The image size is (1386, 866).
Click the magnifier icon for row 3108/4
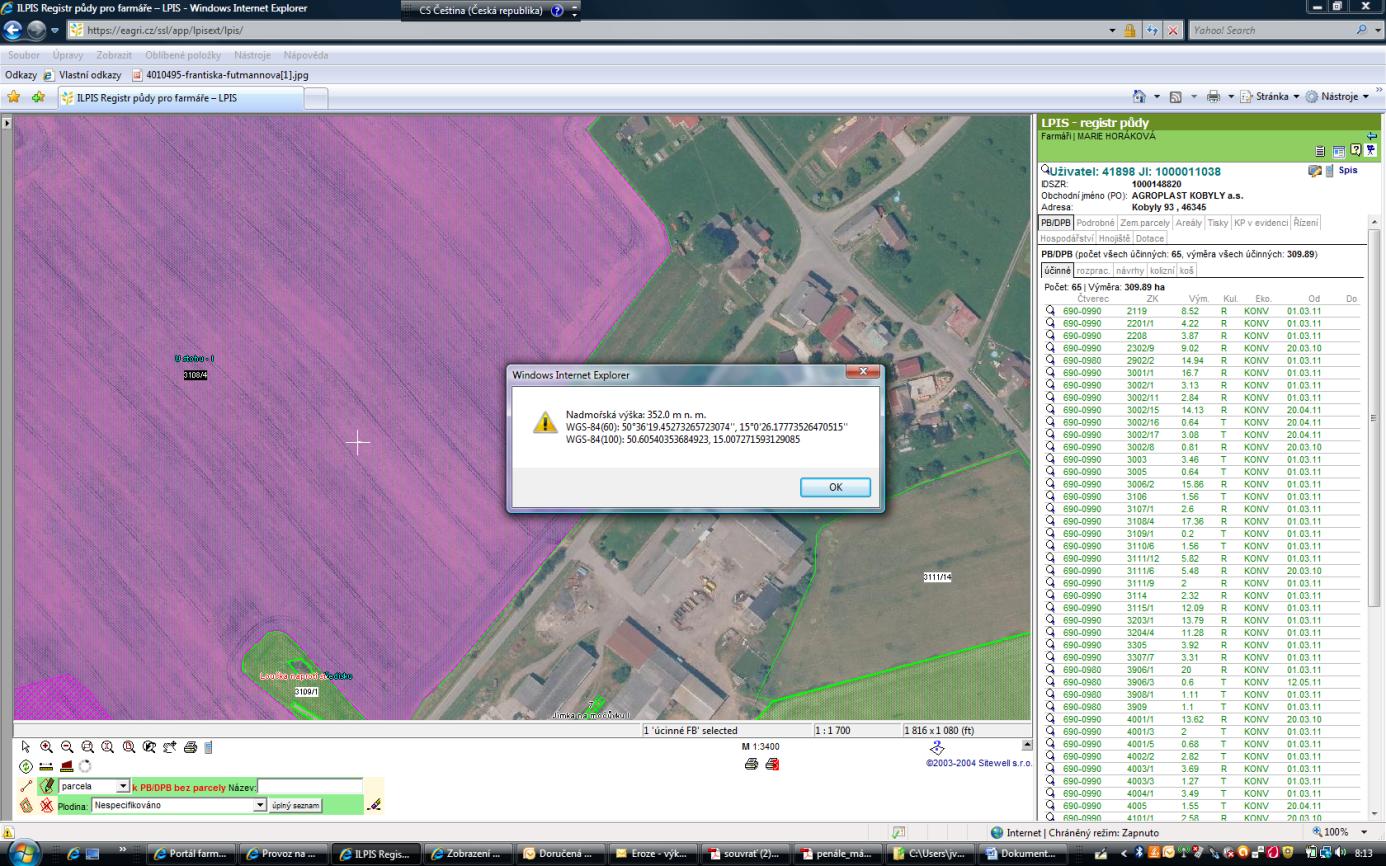tap(1050, 521)
